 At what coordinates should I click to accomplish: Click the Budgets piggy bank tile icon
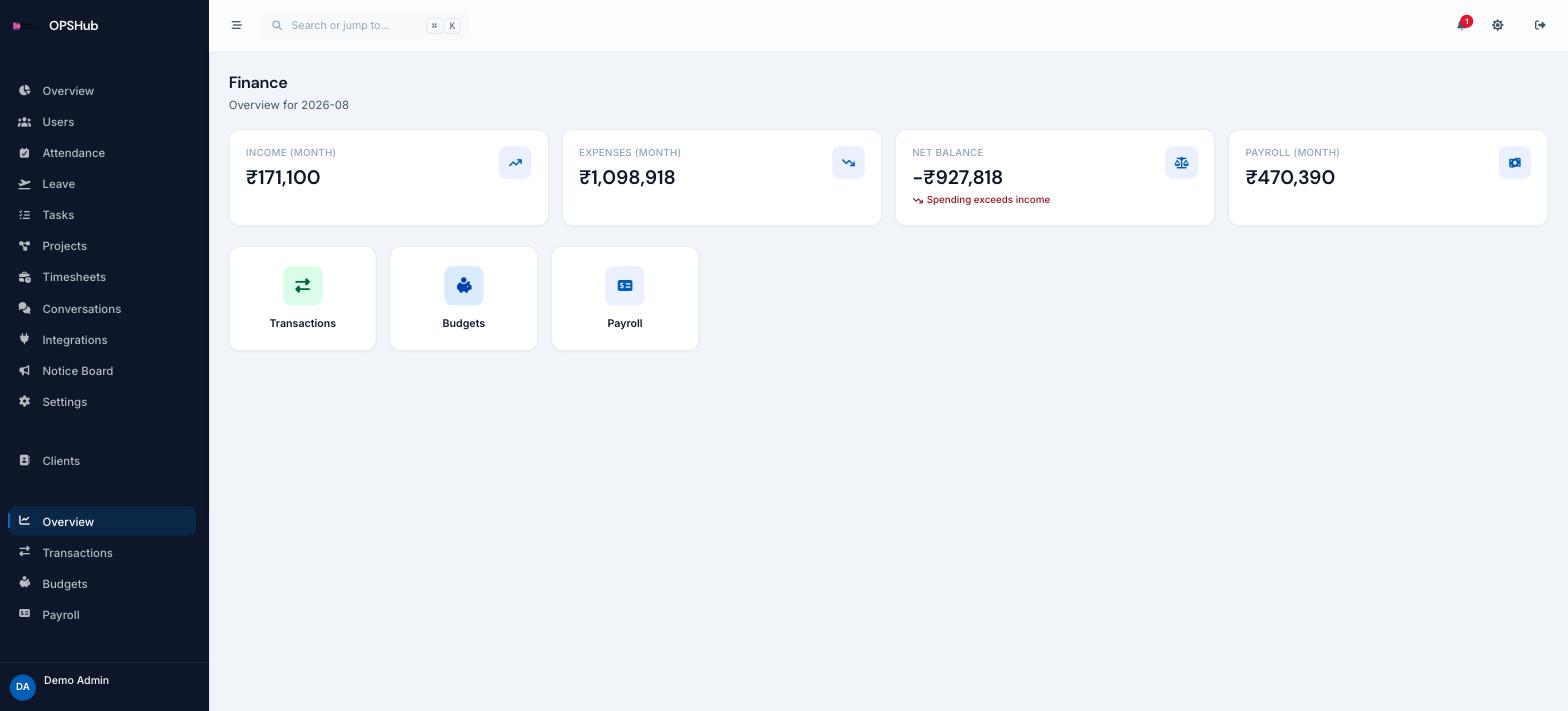(463, 286)
